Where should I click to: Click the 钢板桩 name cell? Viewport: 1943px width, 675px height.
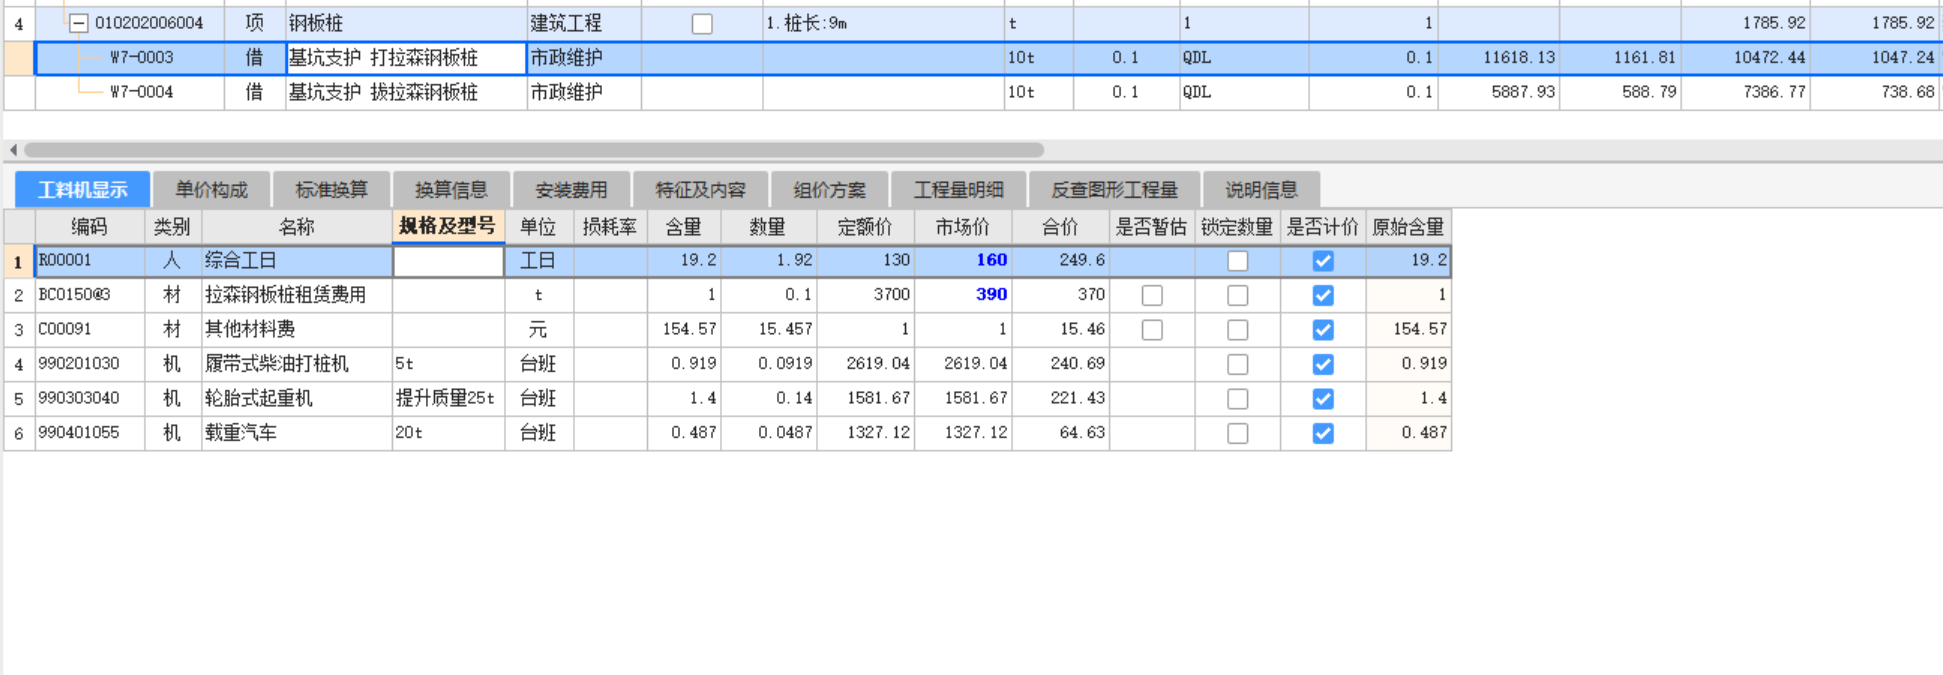(x=406, y=23)
